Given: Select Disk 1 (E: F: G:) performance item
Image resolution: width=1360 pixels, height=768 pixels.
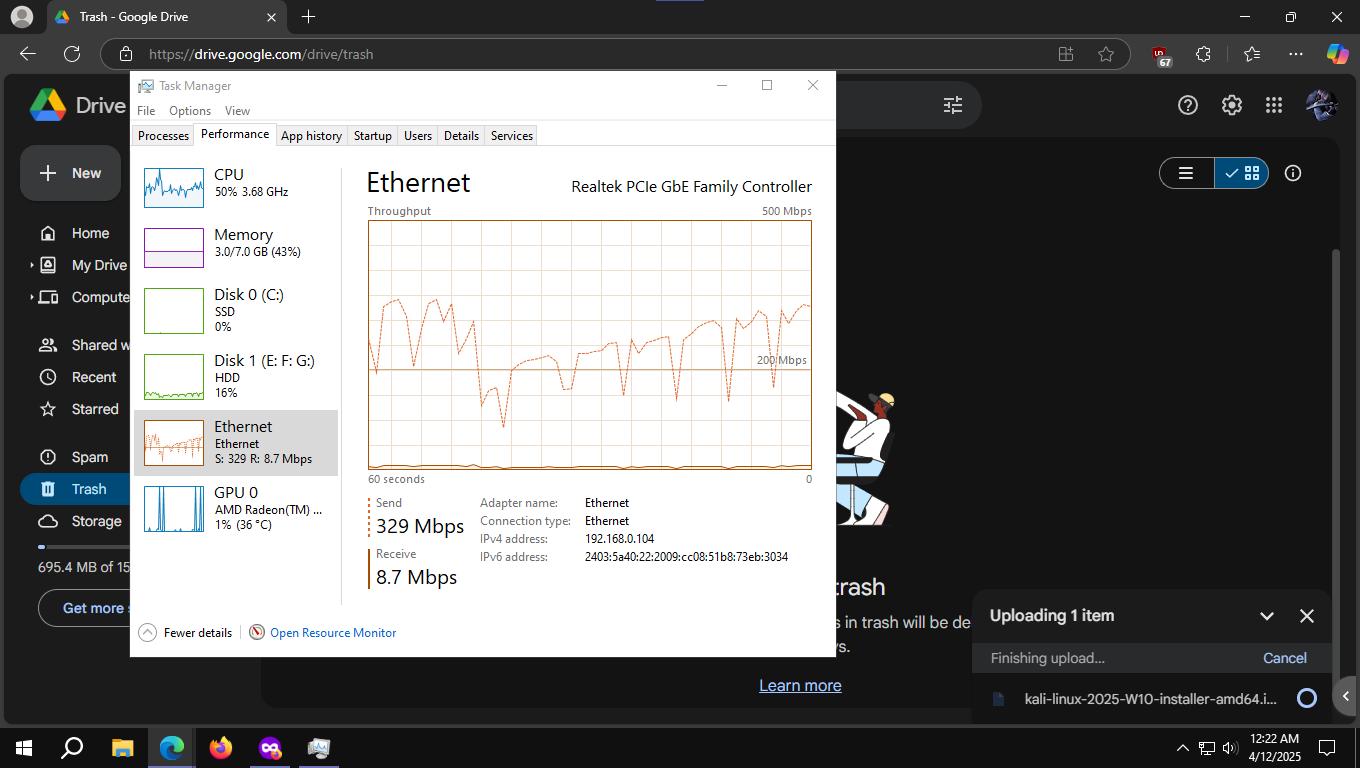Looking at the screenshot, I should [x=236, y=376].
